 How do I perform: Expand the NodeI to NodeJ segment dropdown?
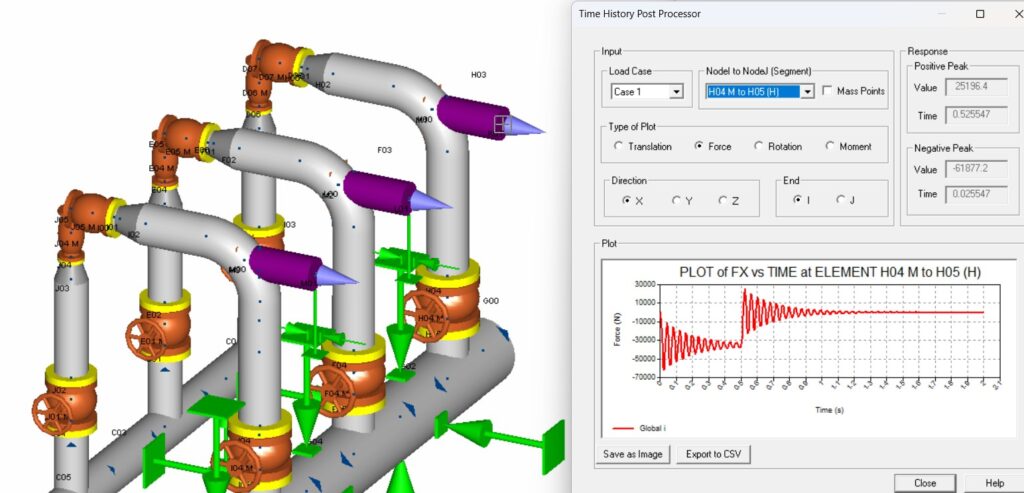coord(806,92)
